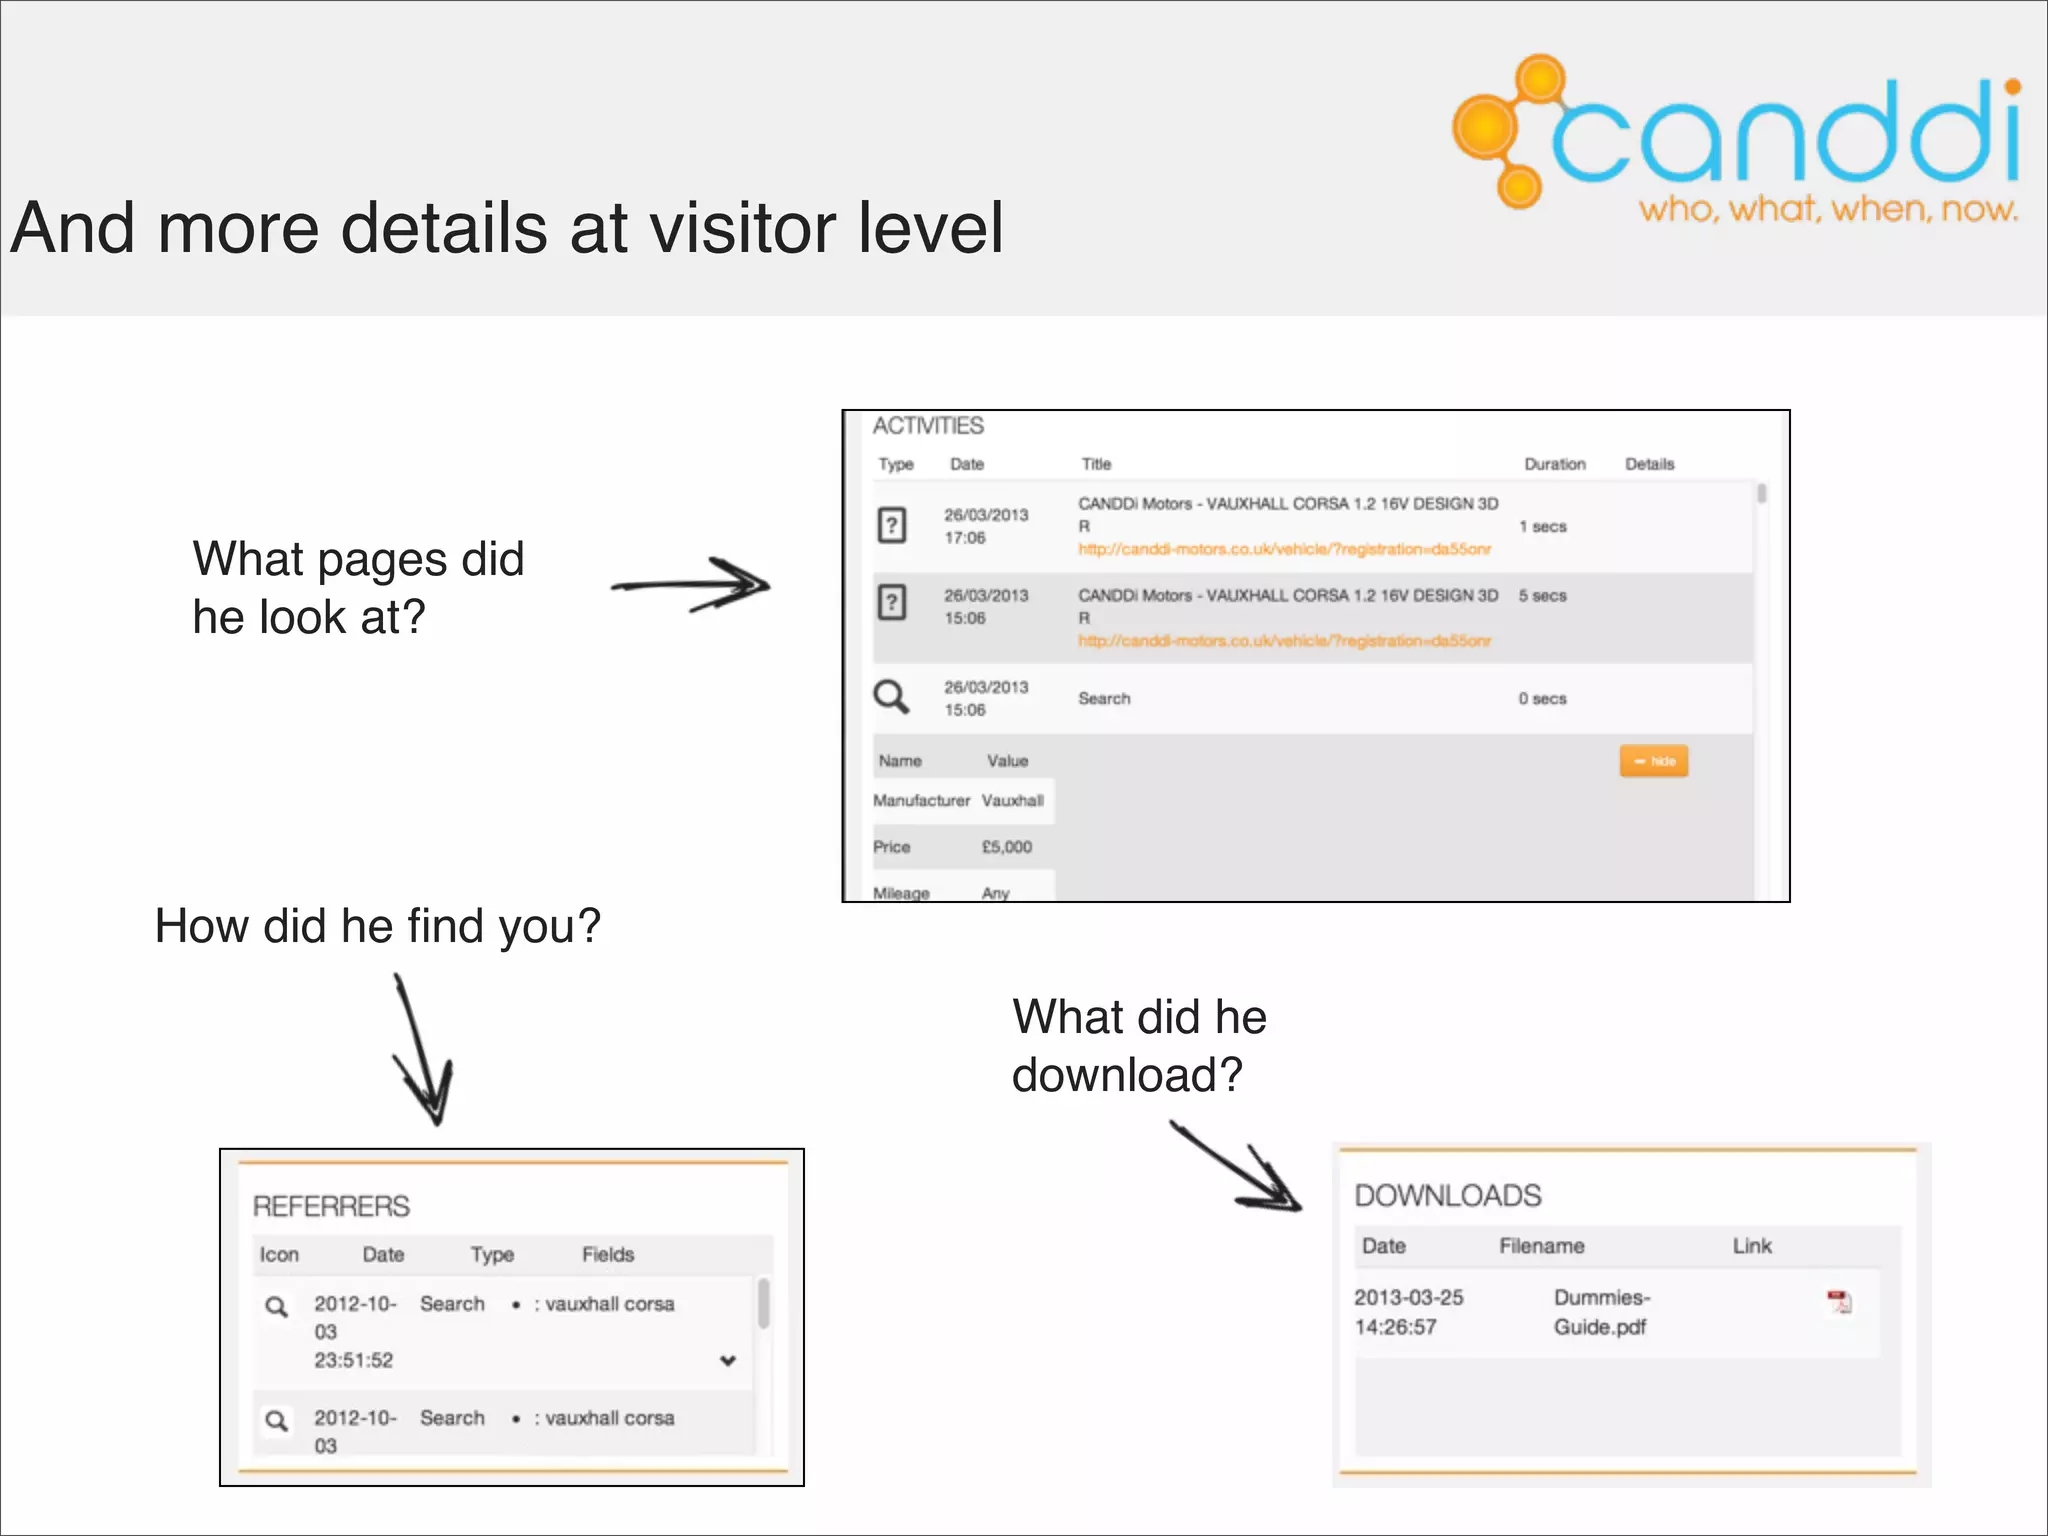Image resolution: width=2048 pixels, height=1536 pixels.
Task: Click the Date column header in Downloads
Action: (x=1383, y=1246)
